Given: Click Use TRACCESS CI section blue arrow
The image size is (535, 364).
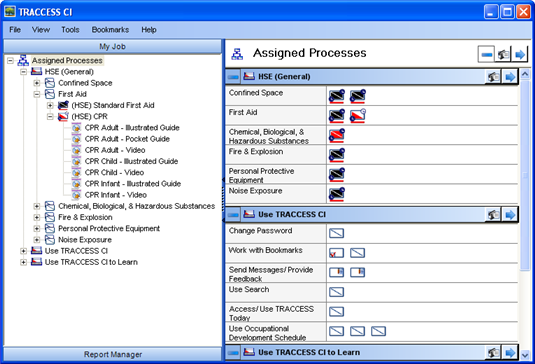Looking at the screenshot, I should (x=510, y=215).
